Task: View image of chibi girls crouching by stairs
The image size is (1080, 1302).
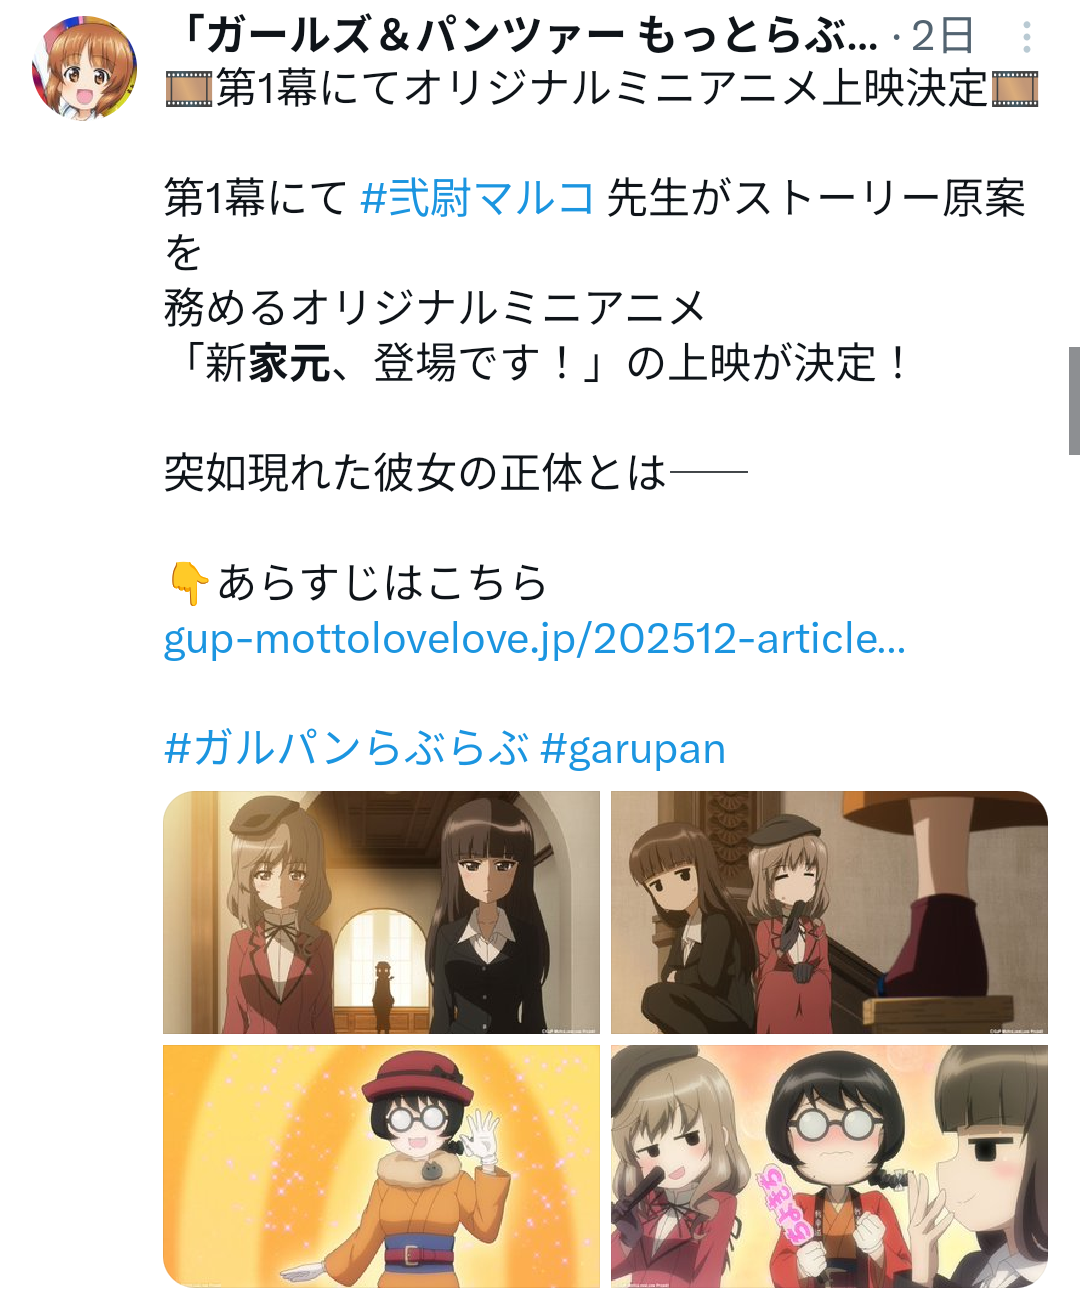Action: 829,912
